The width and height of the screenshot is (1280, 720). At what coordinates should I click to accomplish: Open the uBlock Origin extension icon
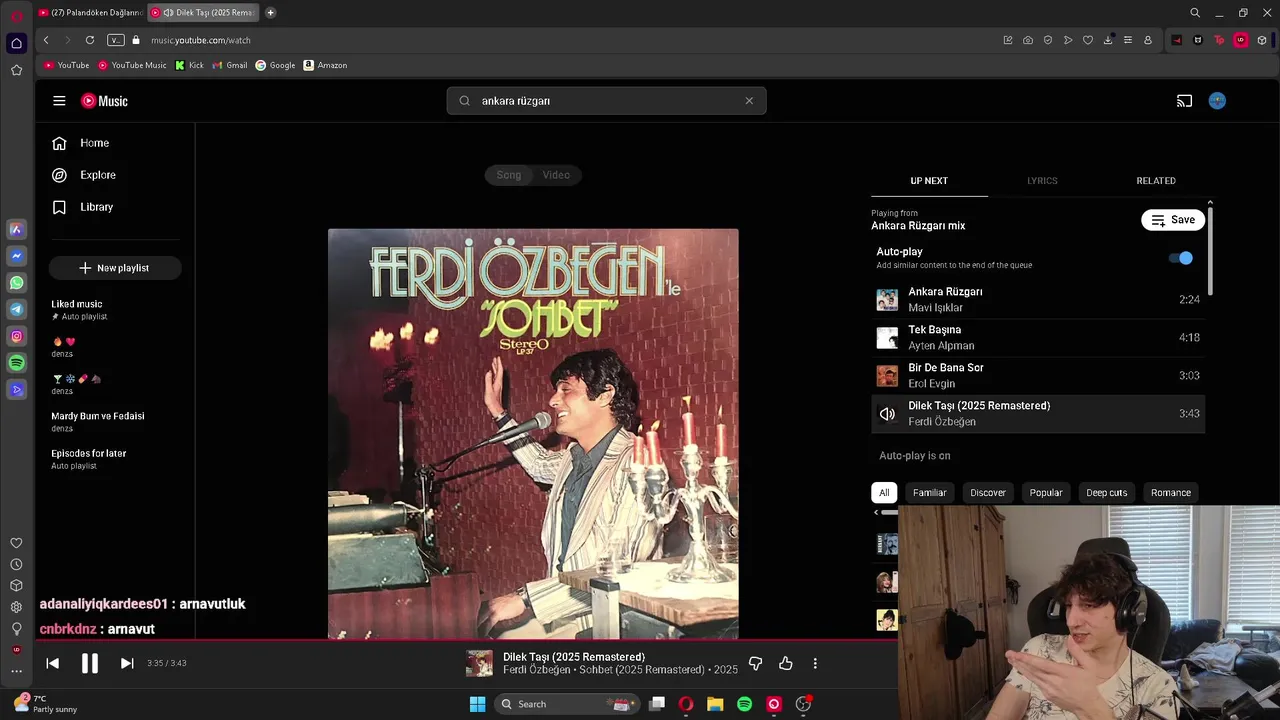[1241, 40]
